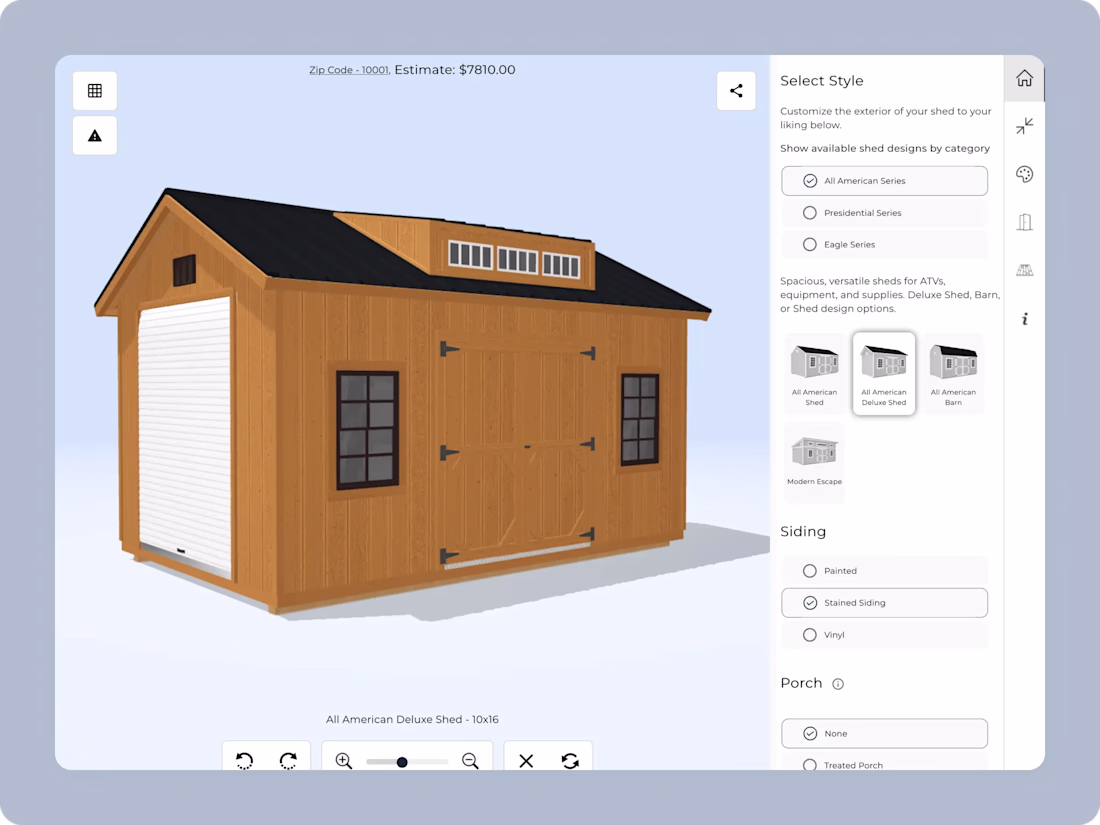Click the warning triangle icon
1100x825 pixels.
[95, 136]
